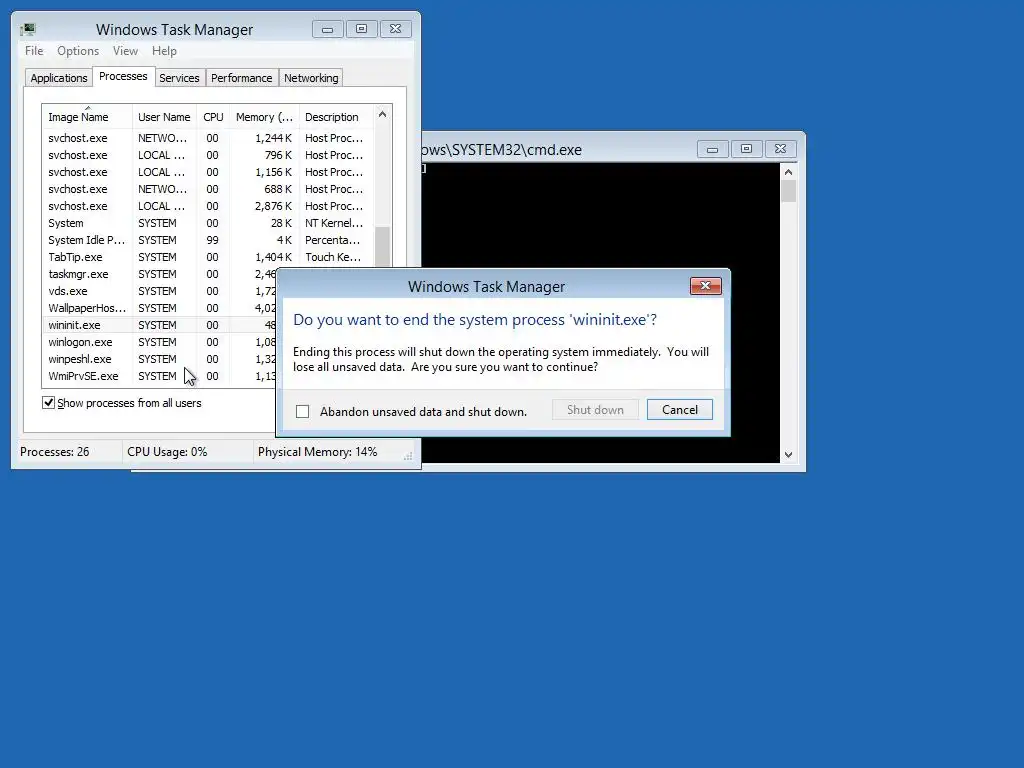Click the process list scrollbar thumb

pos(382,246)
